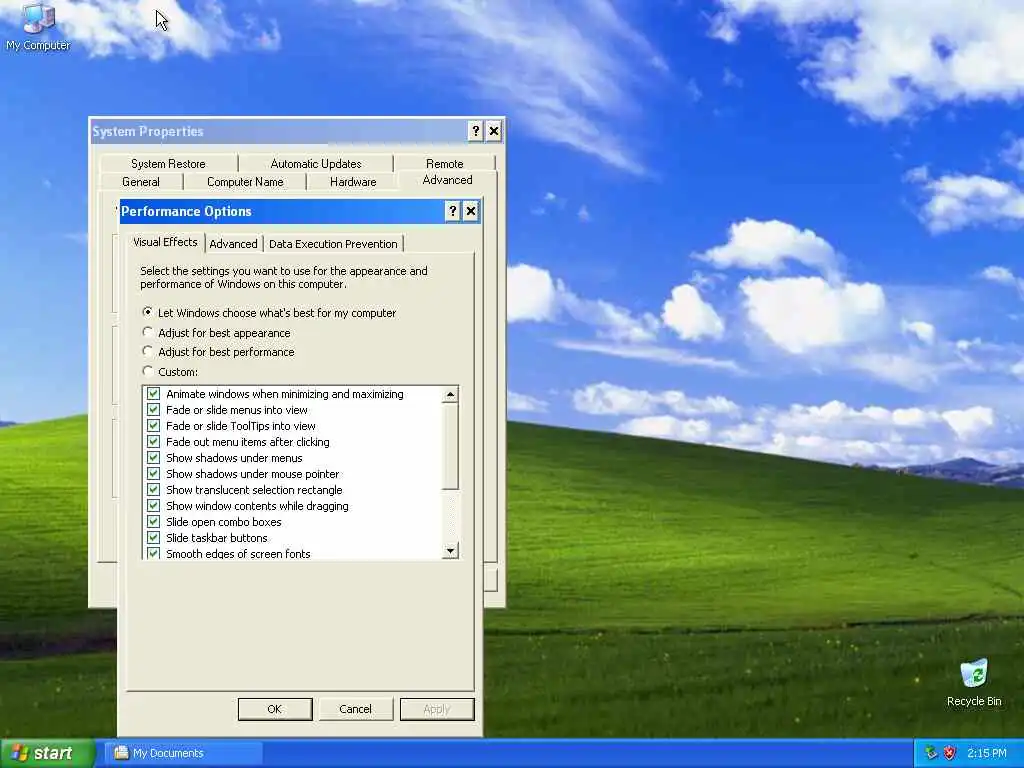
Task: Select Adjust for best appearance option
Action: coord(148,332)
